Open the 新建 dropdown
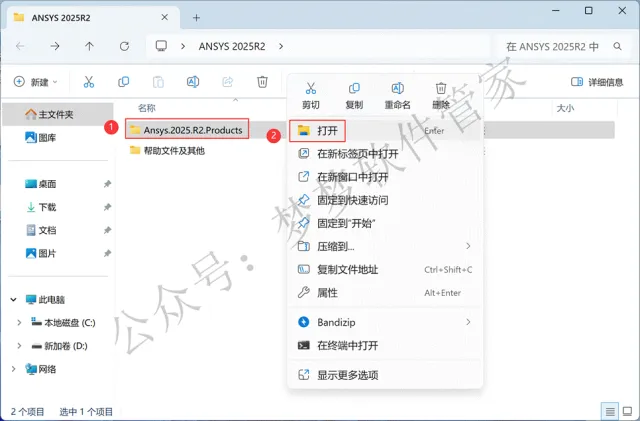This screenshot has width=640, height=421. pyautogui.click(x=36, y=82)
